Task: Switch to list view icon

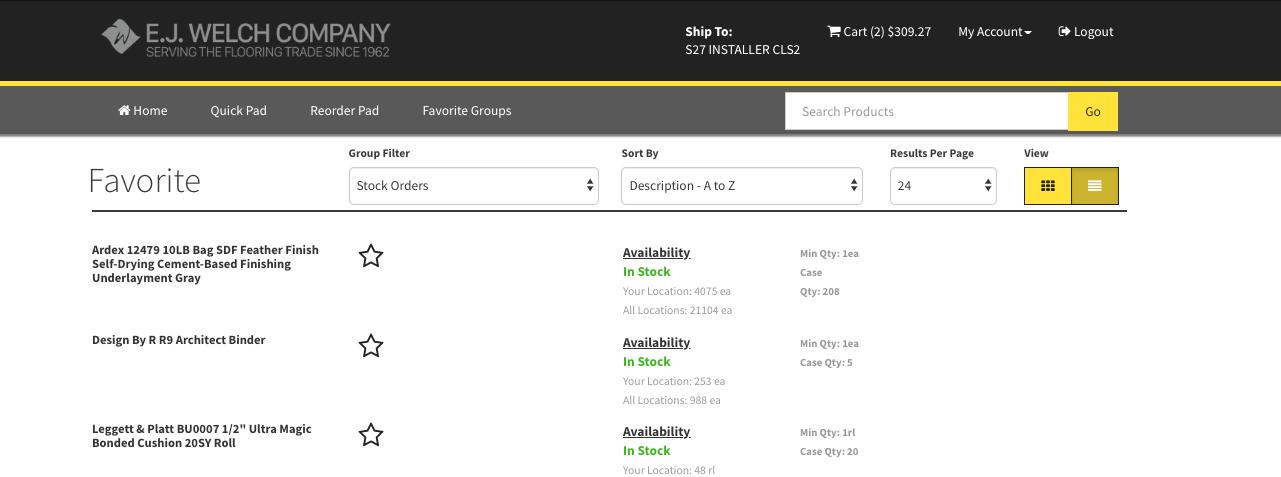Action: pyautogui.click(x=1095, y=186)
